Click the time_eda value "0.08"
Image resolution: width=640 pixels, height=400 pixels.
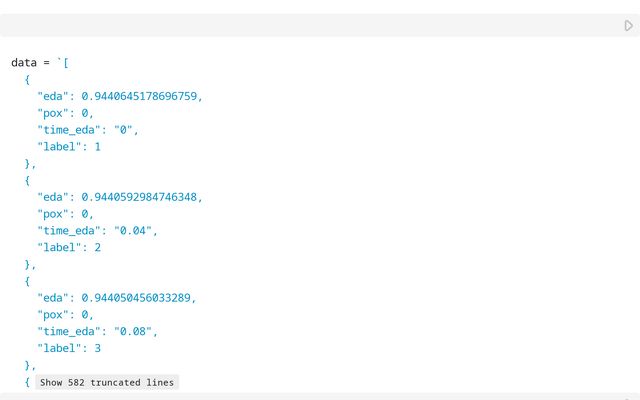pos(136,332)
